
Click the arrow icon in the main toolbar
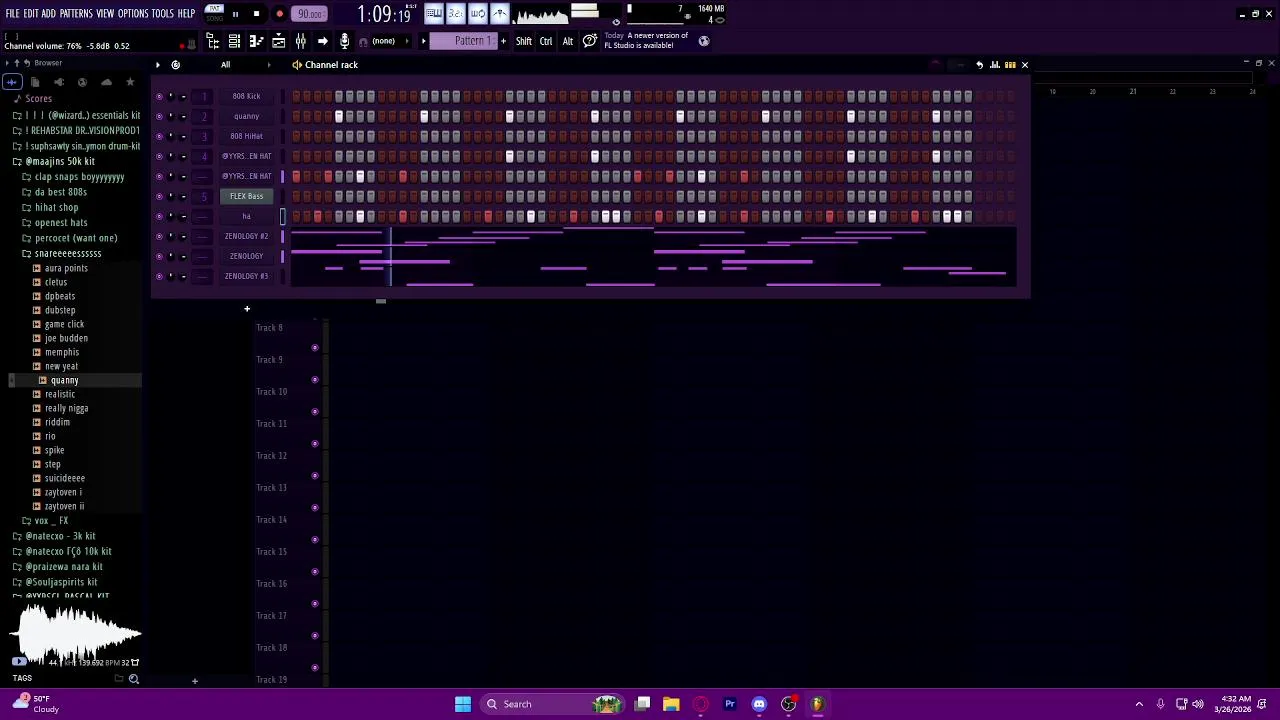pos(322,41)
